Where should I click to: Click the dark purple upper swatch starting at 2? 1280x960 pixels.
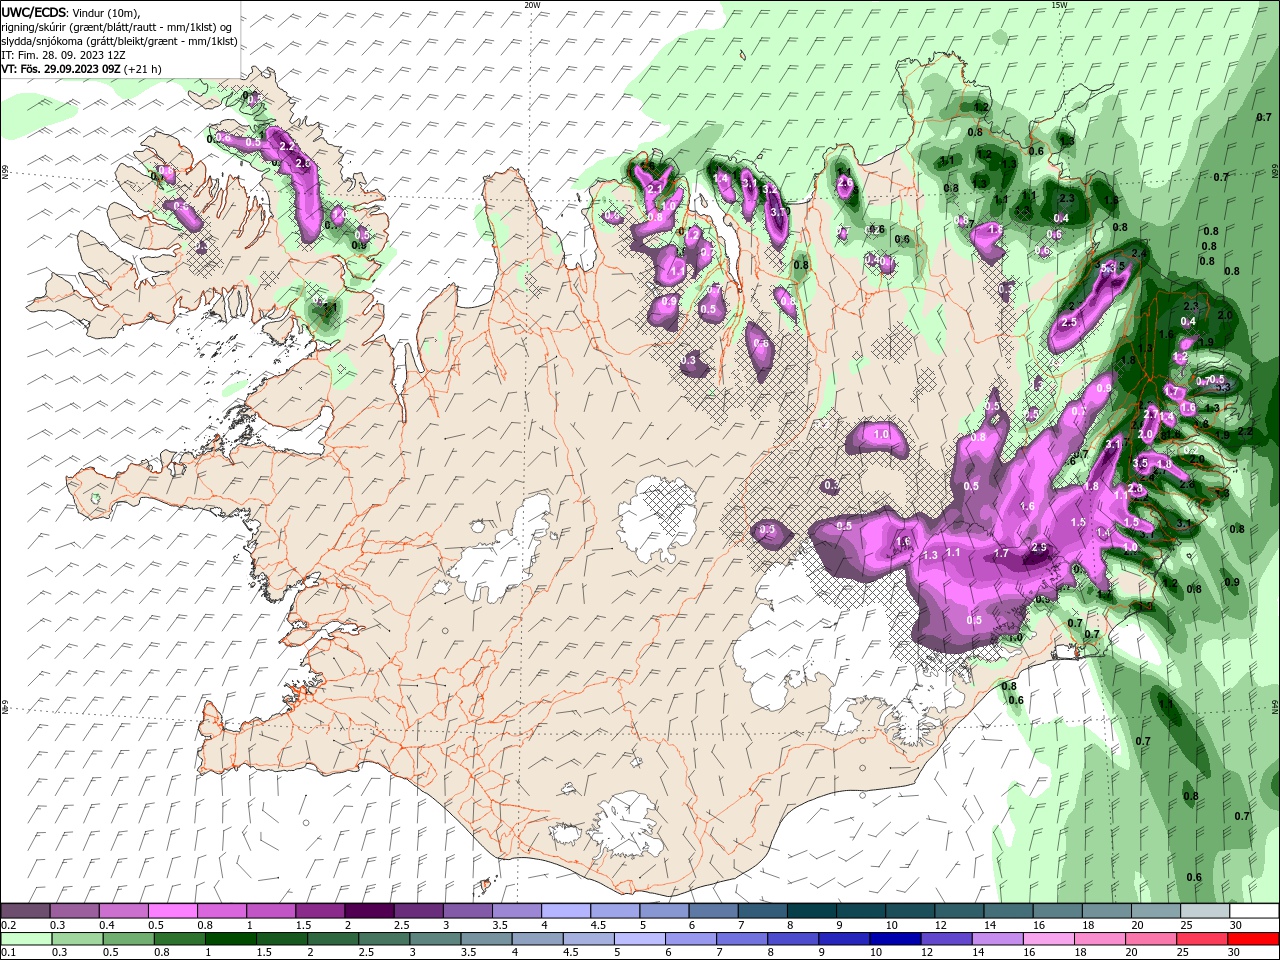point(368,911)
